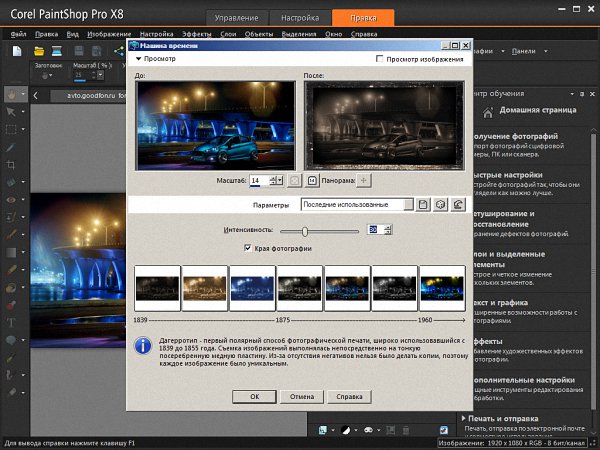Switch to the Adjust tab

click(x=300, y=18)
